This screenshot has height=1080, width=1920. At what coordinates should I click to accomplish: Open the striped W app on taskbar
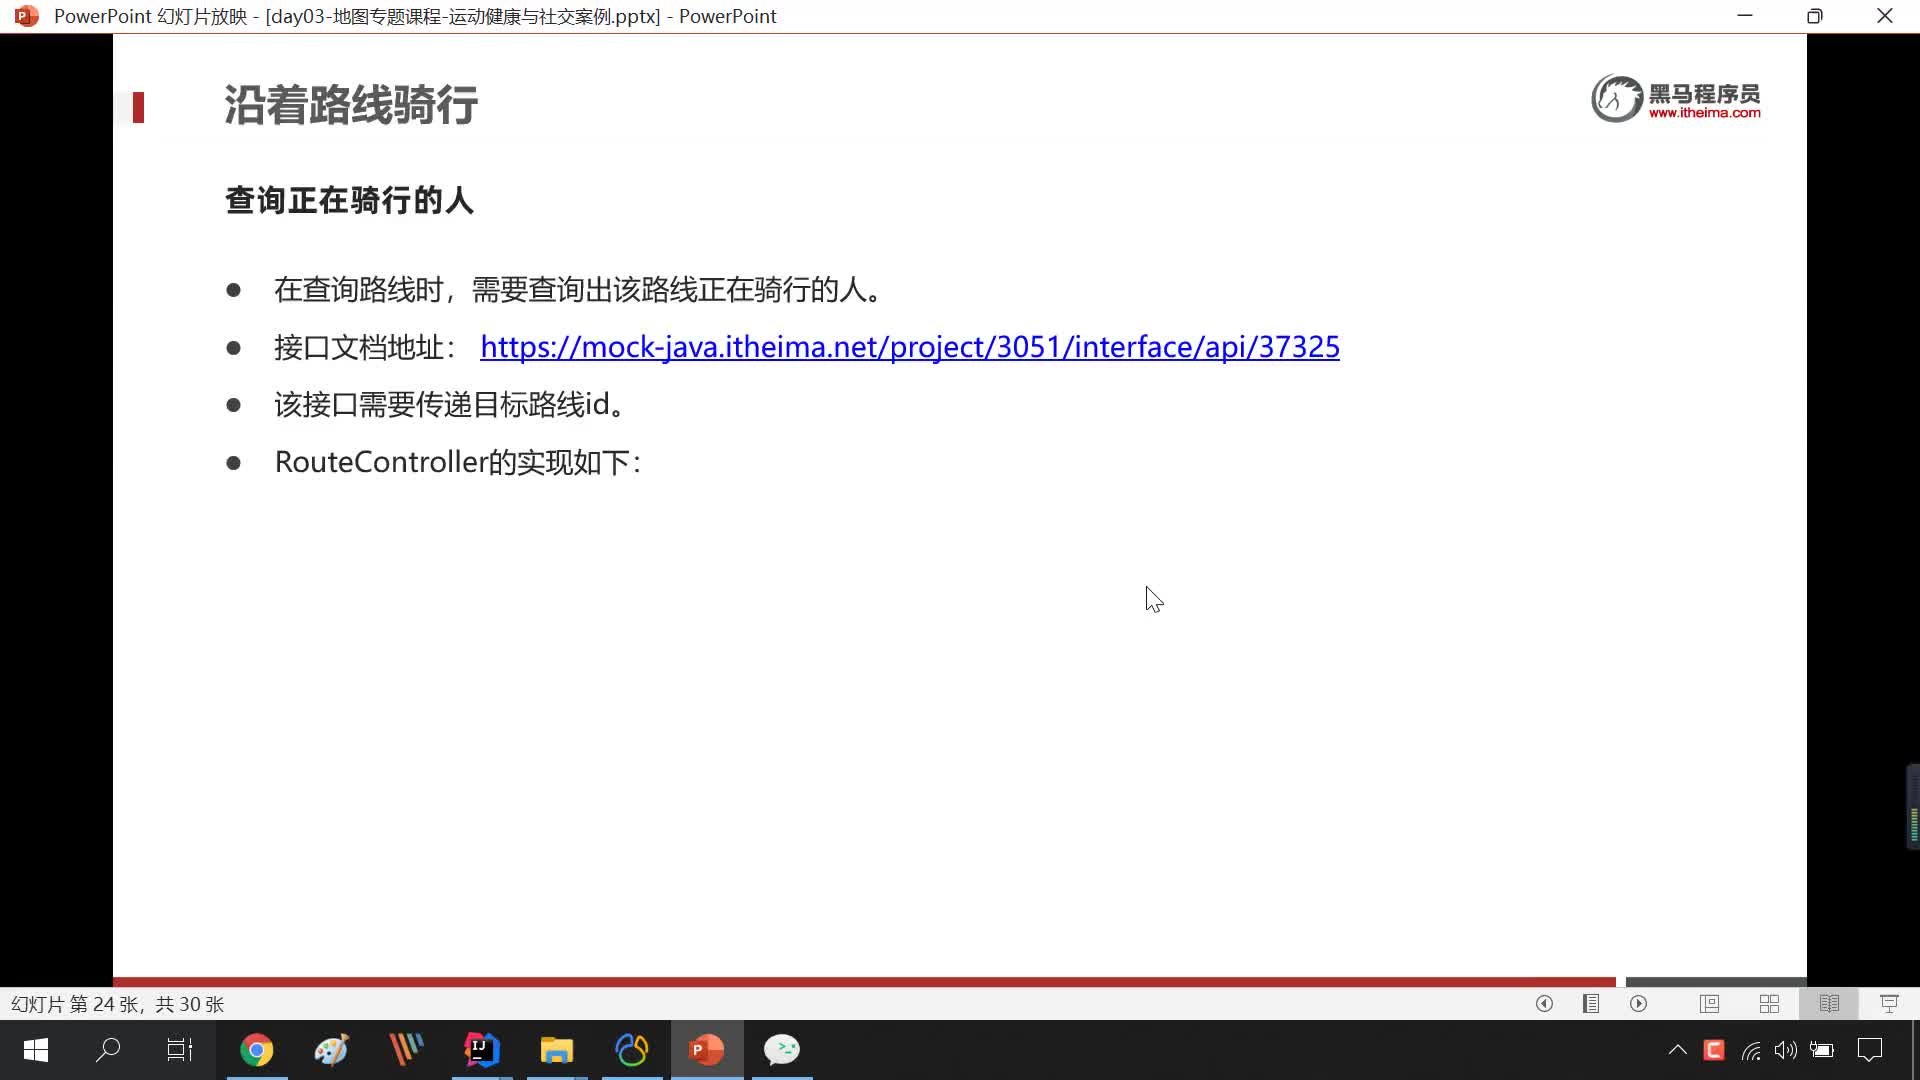407,1050
